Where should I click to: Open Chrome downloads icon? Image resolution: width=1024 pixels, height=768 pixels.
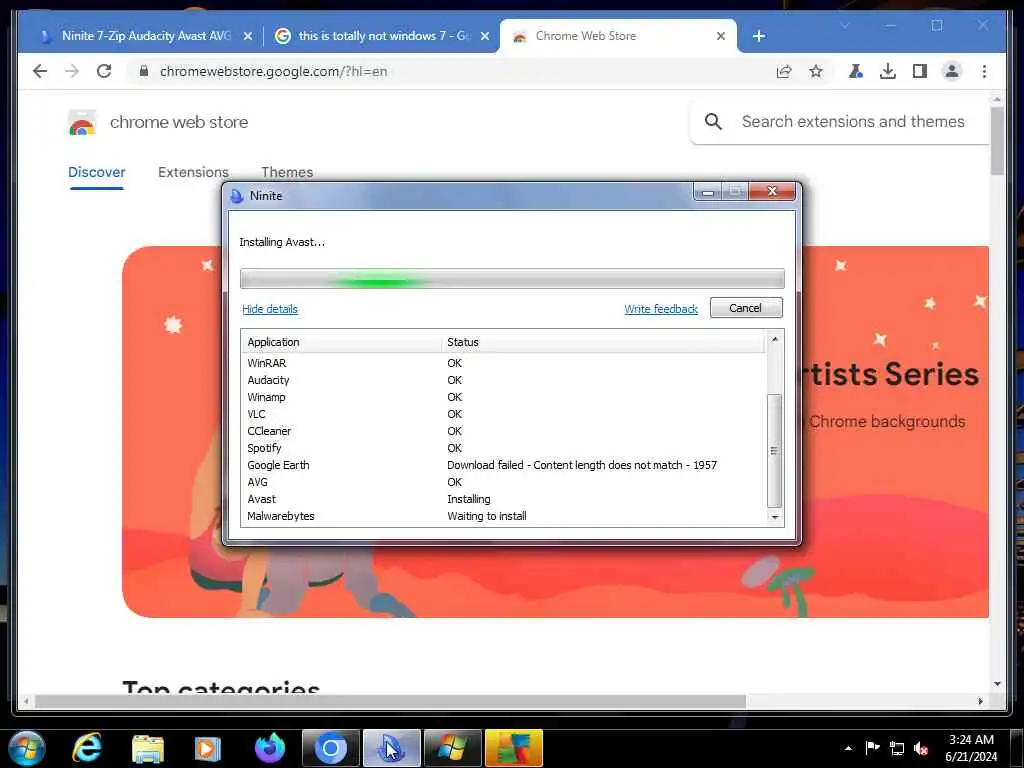tap(888, 71)
